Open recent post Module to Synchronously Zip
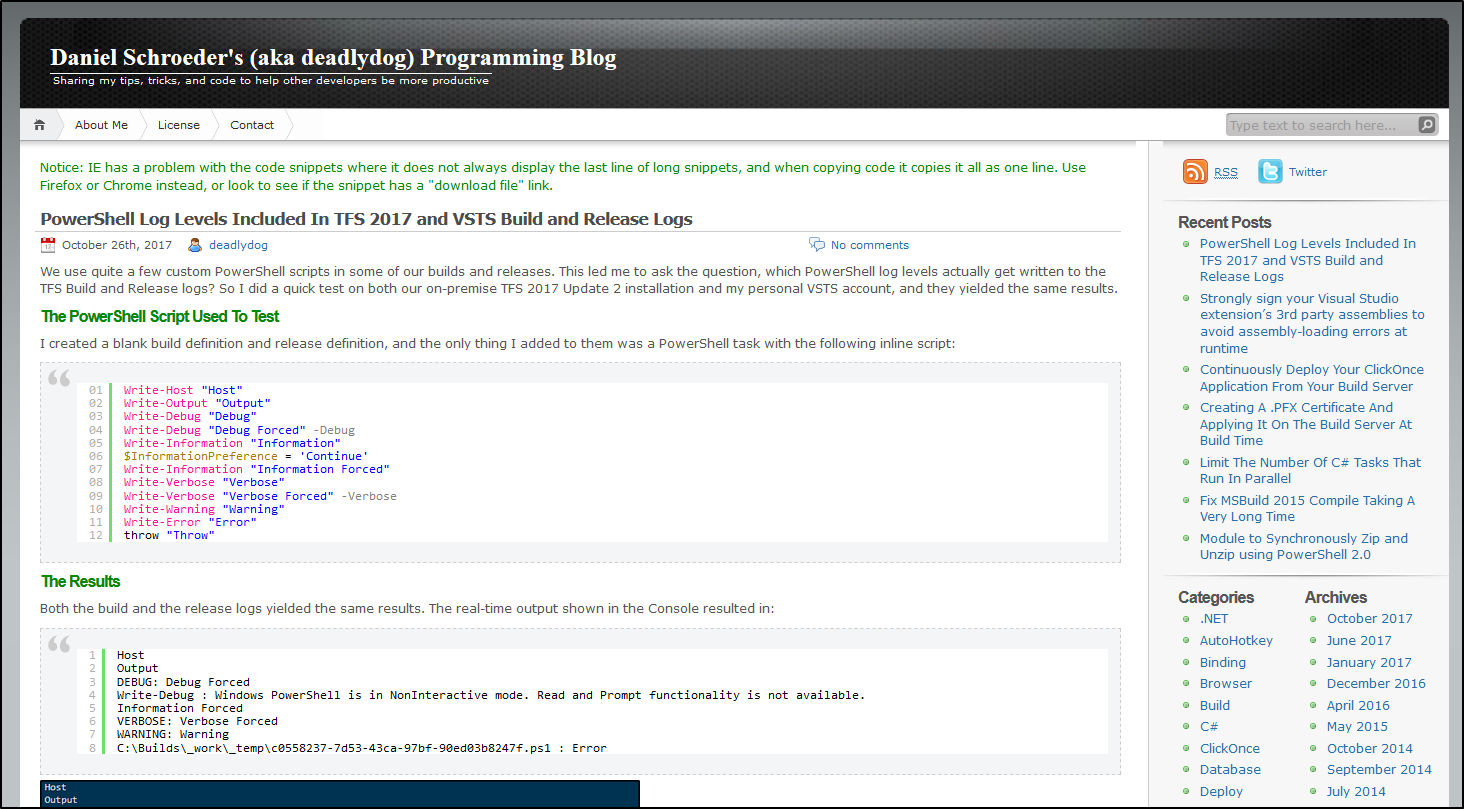1464x809 pixels. 1304,546
